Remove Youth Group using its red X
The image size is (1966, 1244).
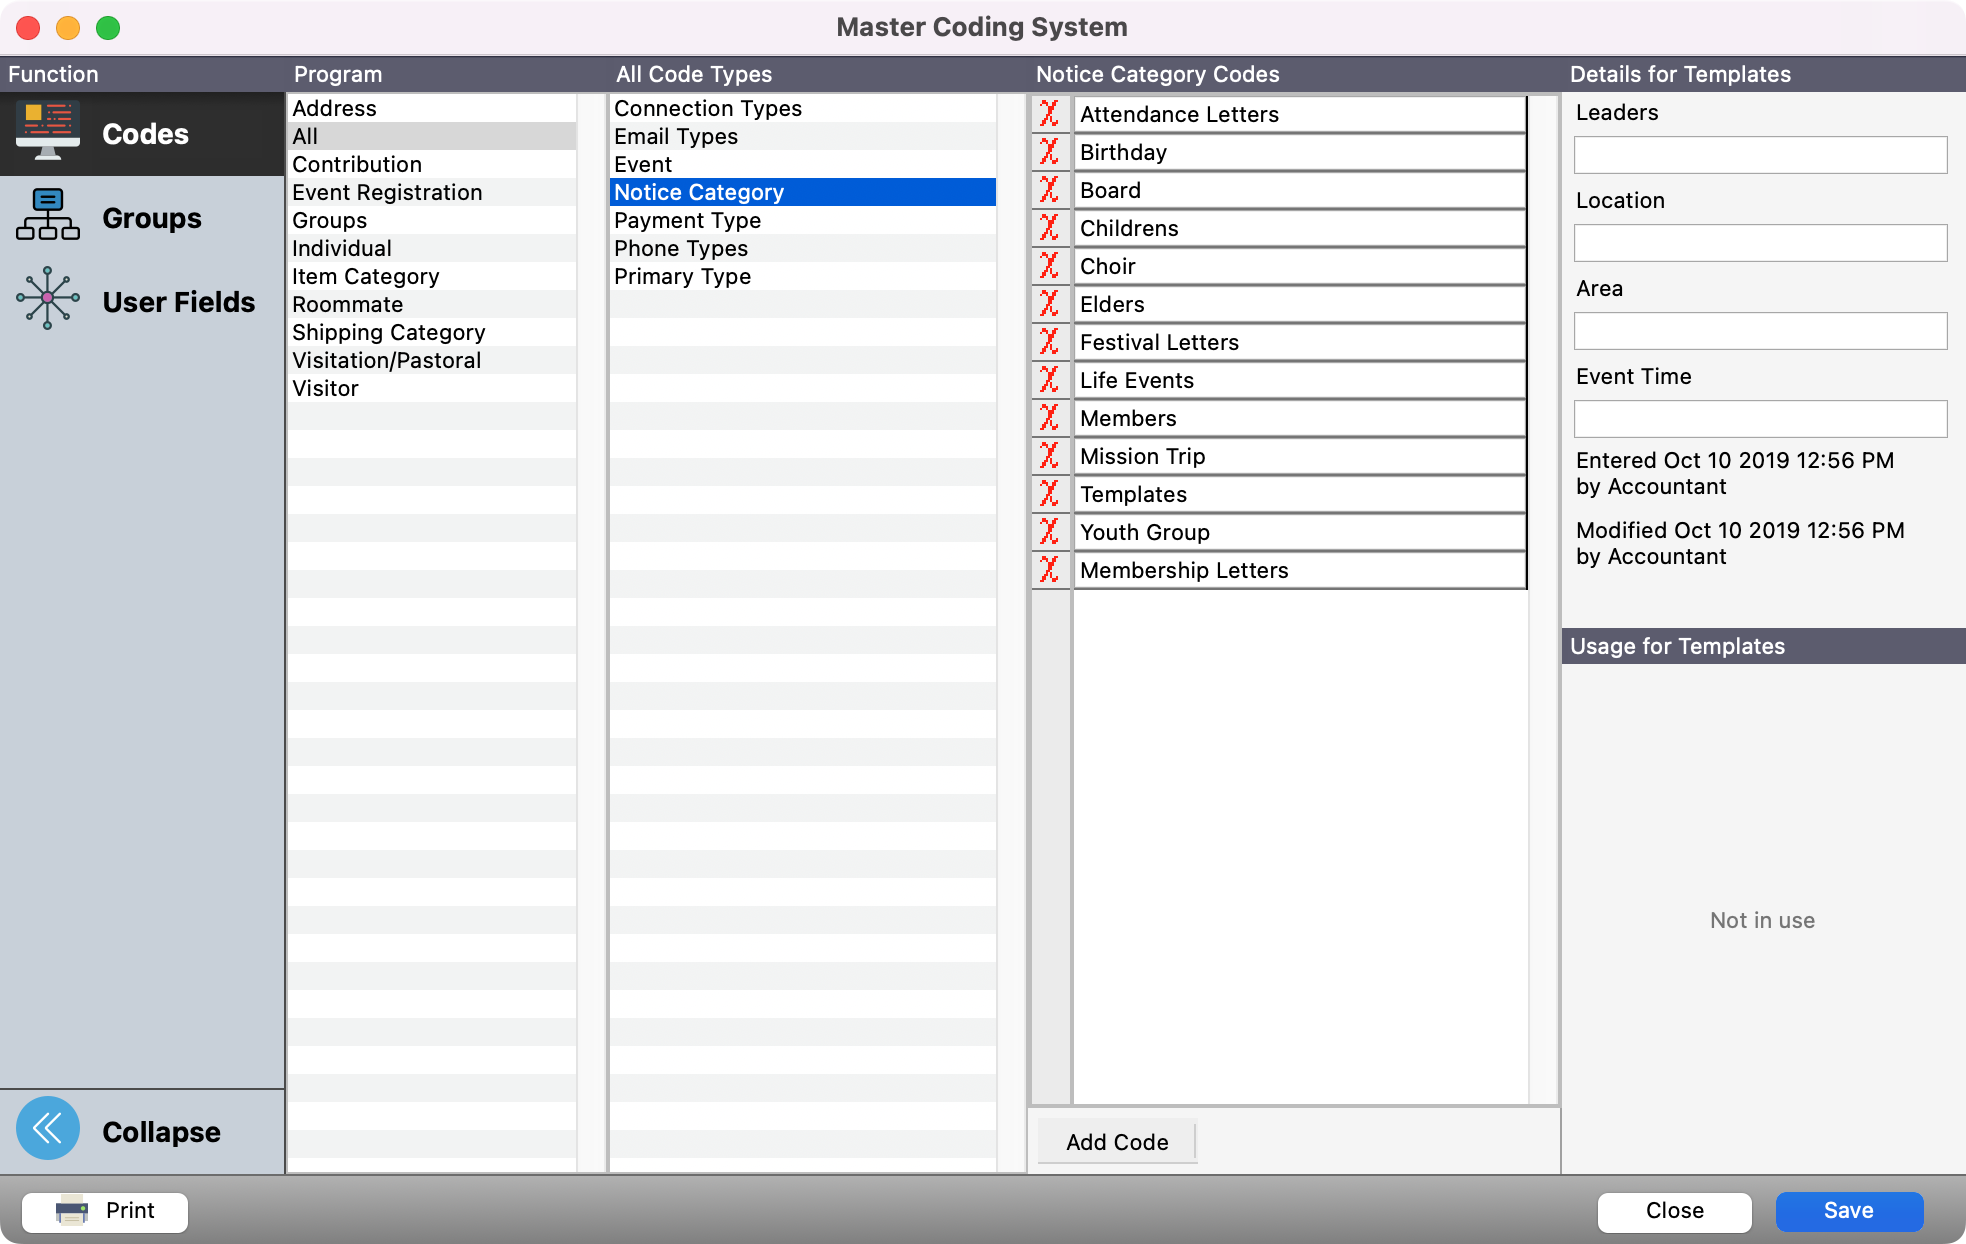coord(1051,532)
